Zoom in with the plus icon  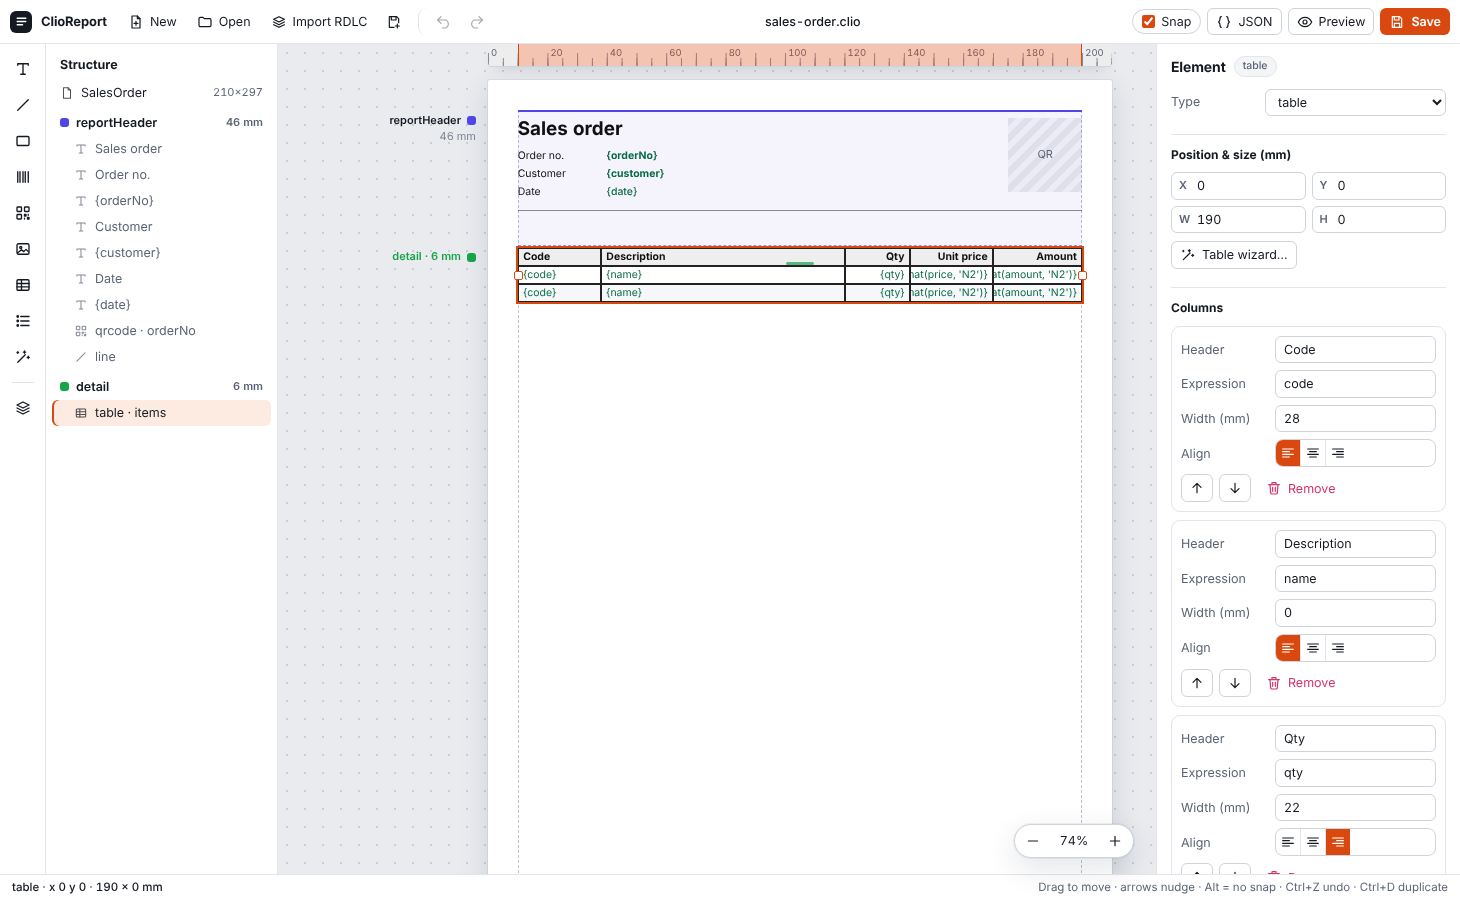point(1115,841)
